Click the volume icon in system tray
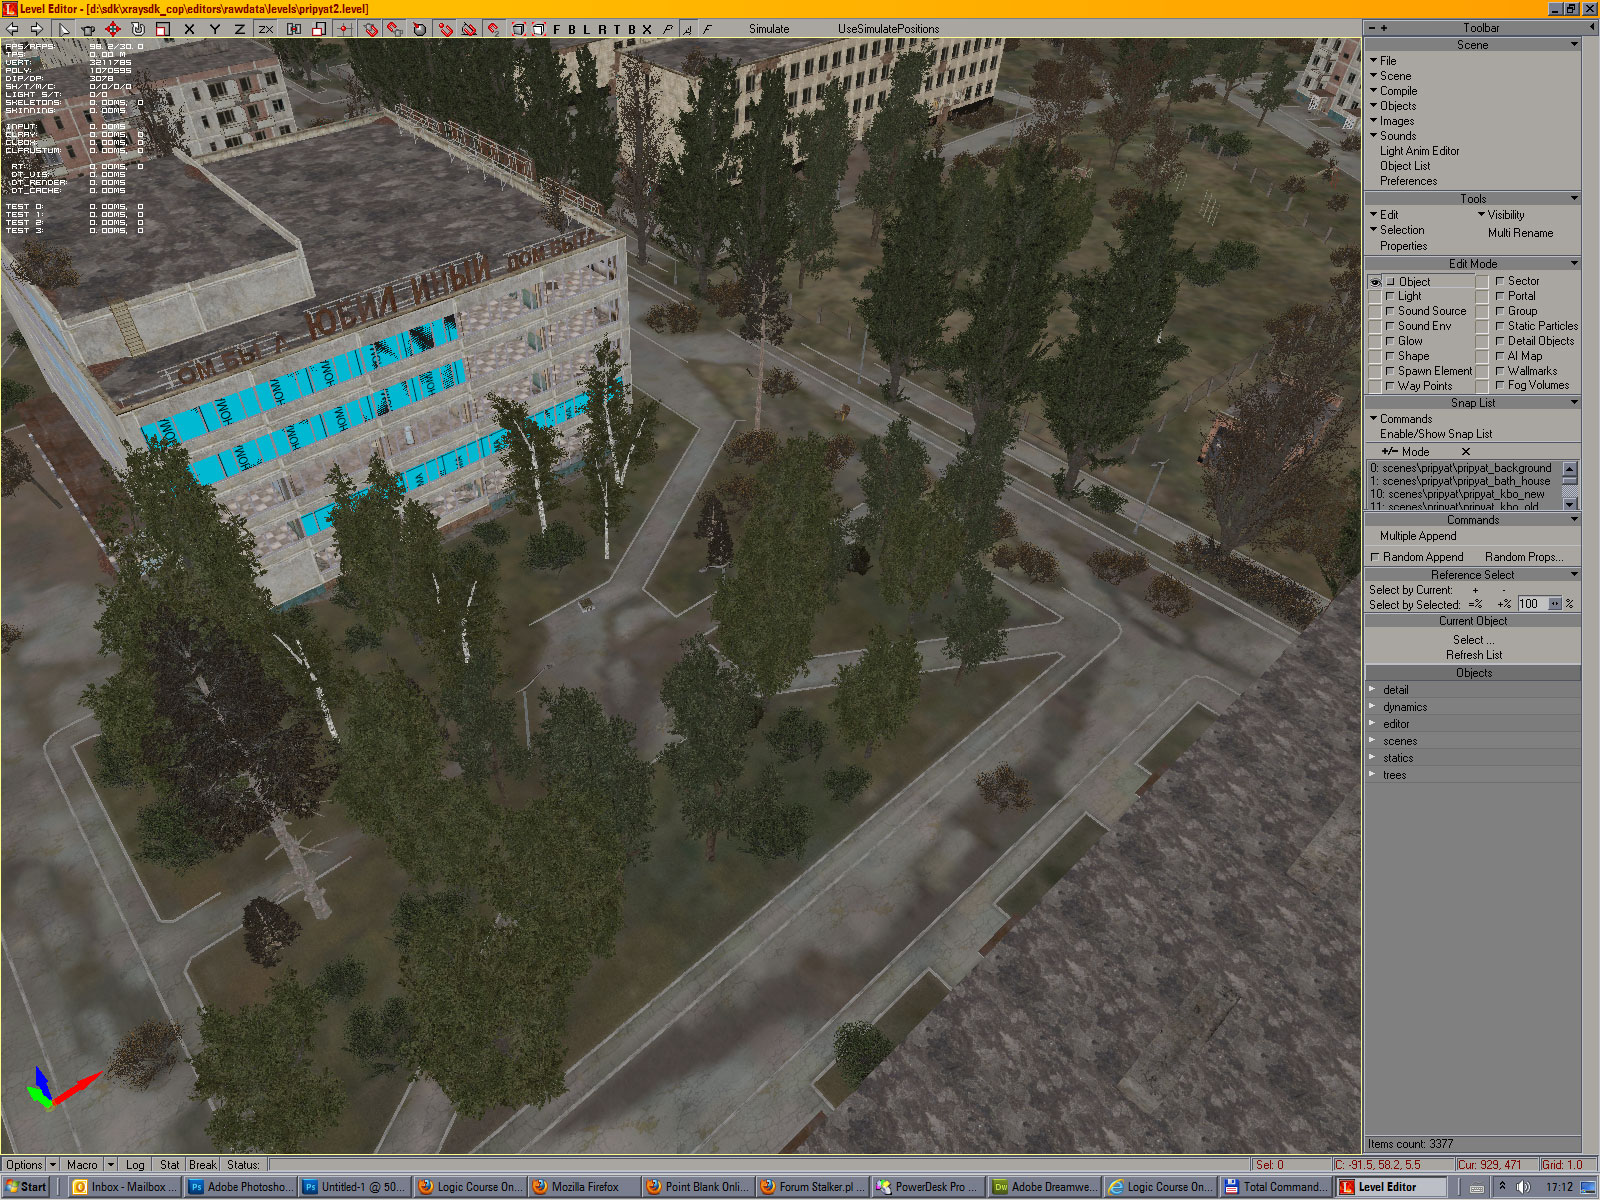This screenshot has height=1200, width=1600. (1522, 1187)
